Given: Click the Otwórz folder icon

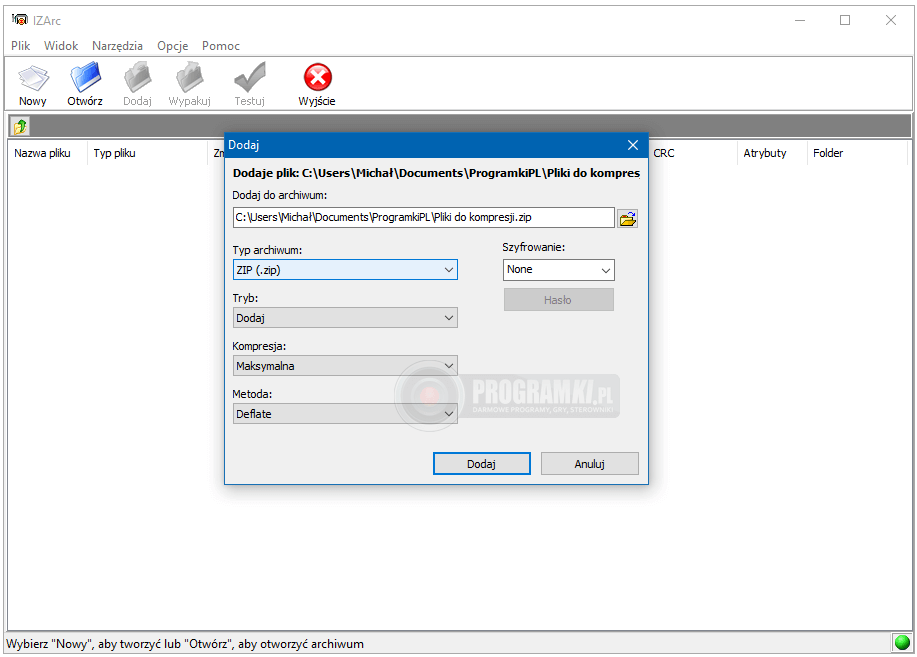Looking at the screenshot, I should click(x=85, y=77).
